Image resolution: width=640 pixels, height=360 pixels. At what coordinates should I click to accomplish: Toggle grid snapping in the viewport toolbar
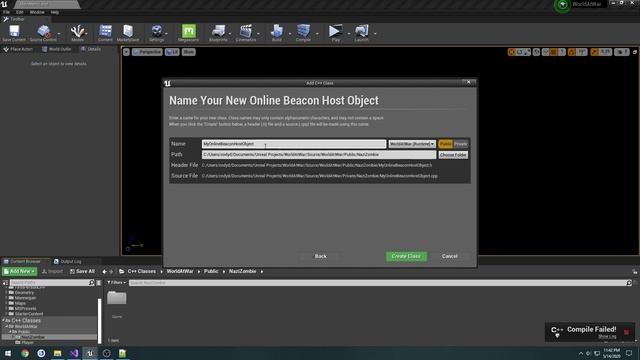pos(553,52)
